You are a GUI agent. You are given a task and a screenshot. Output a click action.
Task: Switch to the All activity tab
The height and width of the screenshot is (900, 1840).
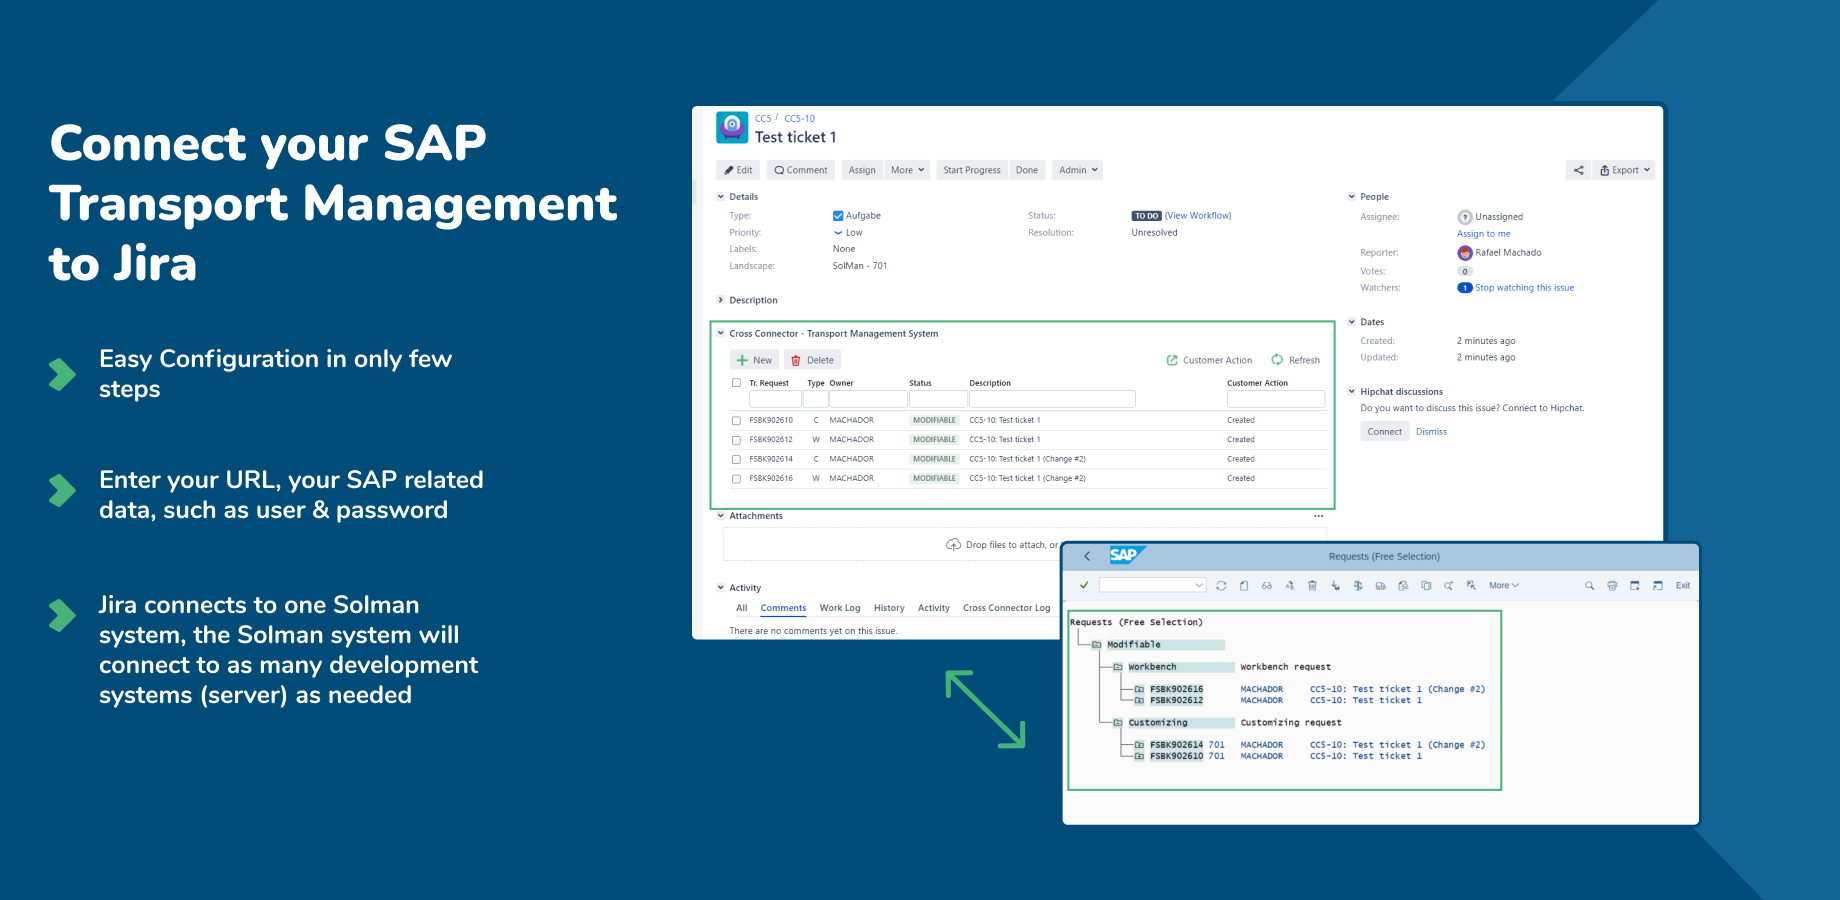pyautogui.click(x=742, y=608)
